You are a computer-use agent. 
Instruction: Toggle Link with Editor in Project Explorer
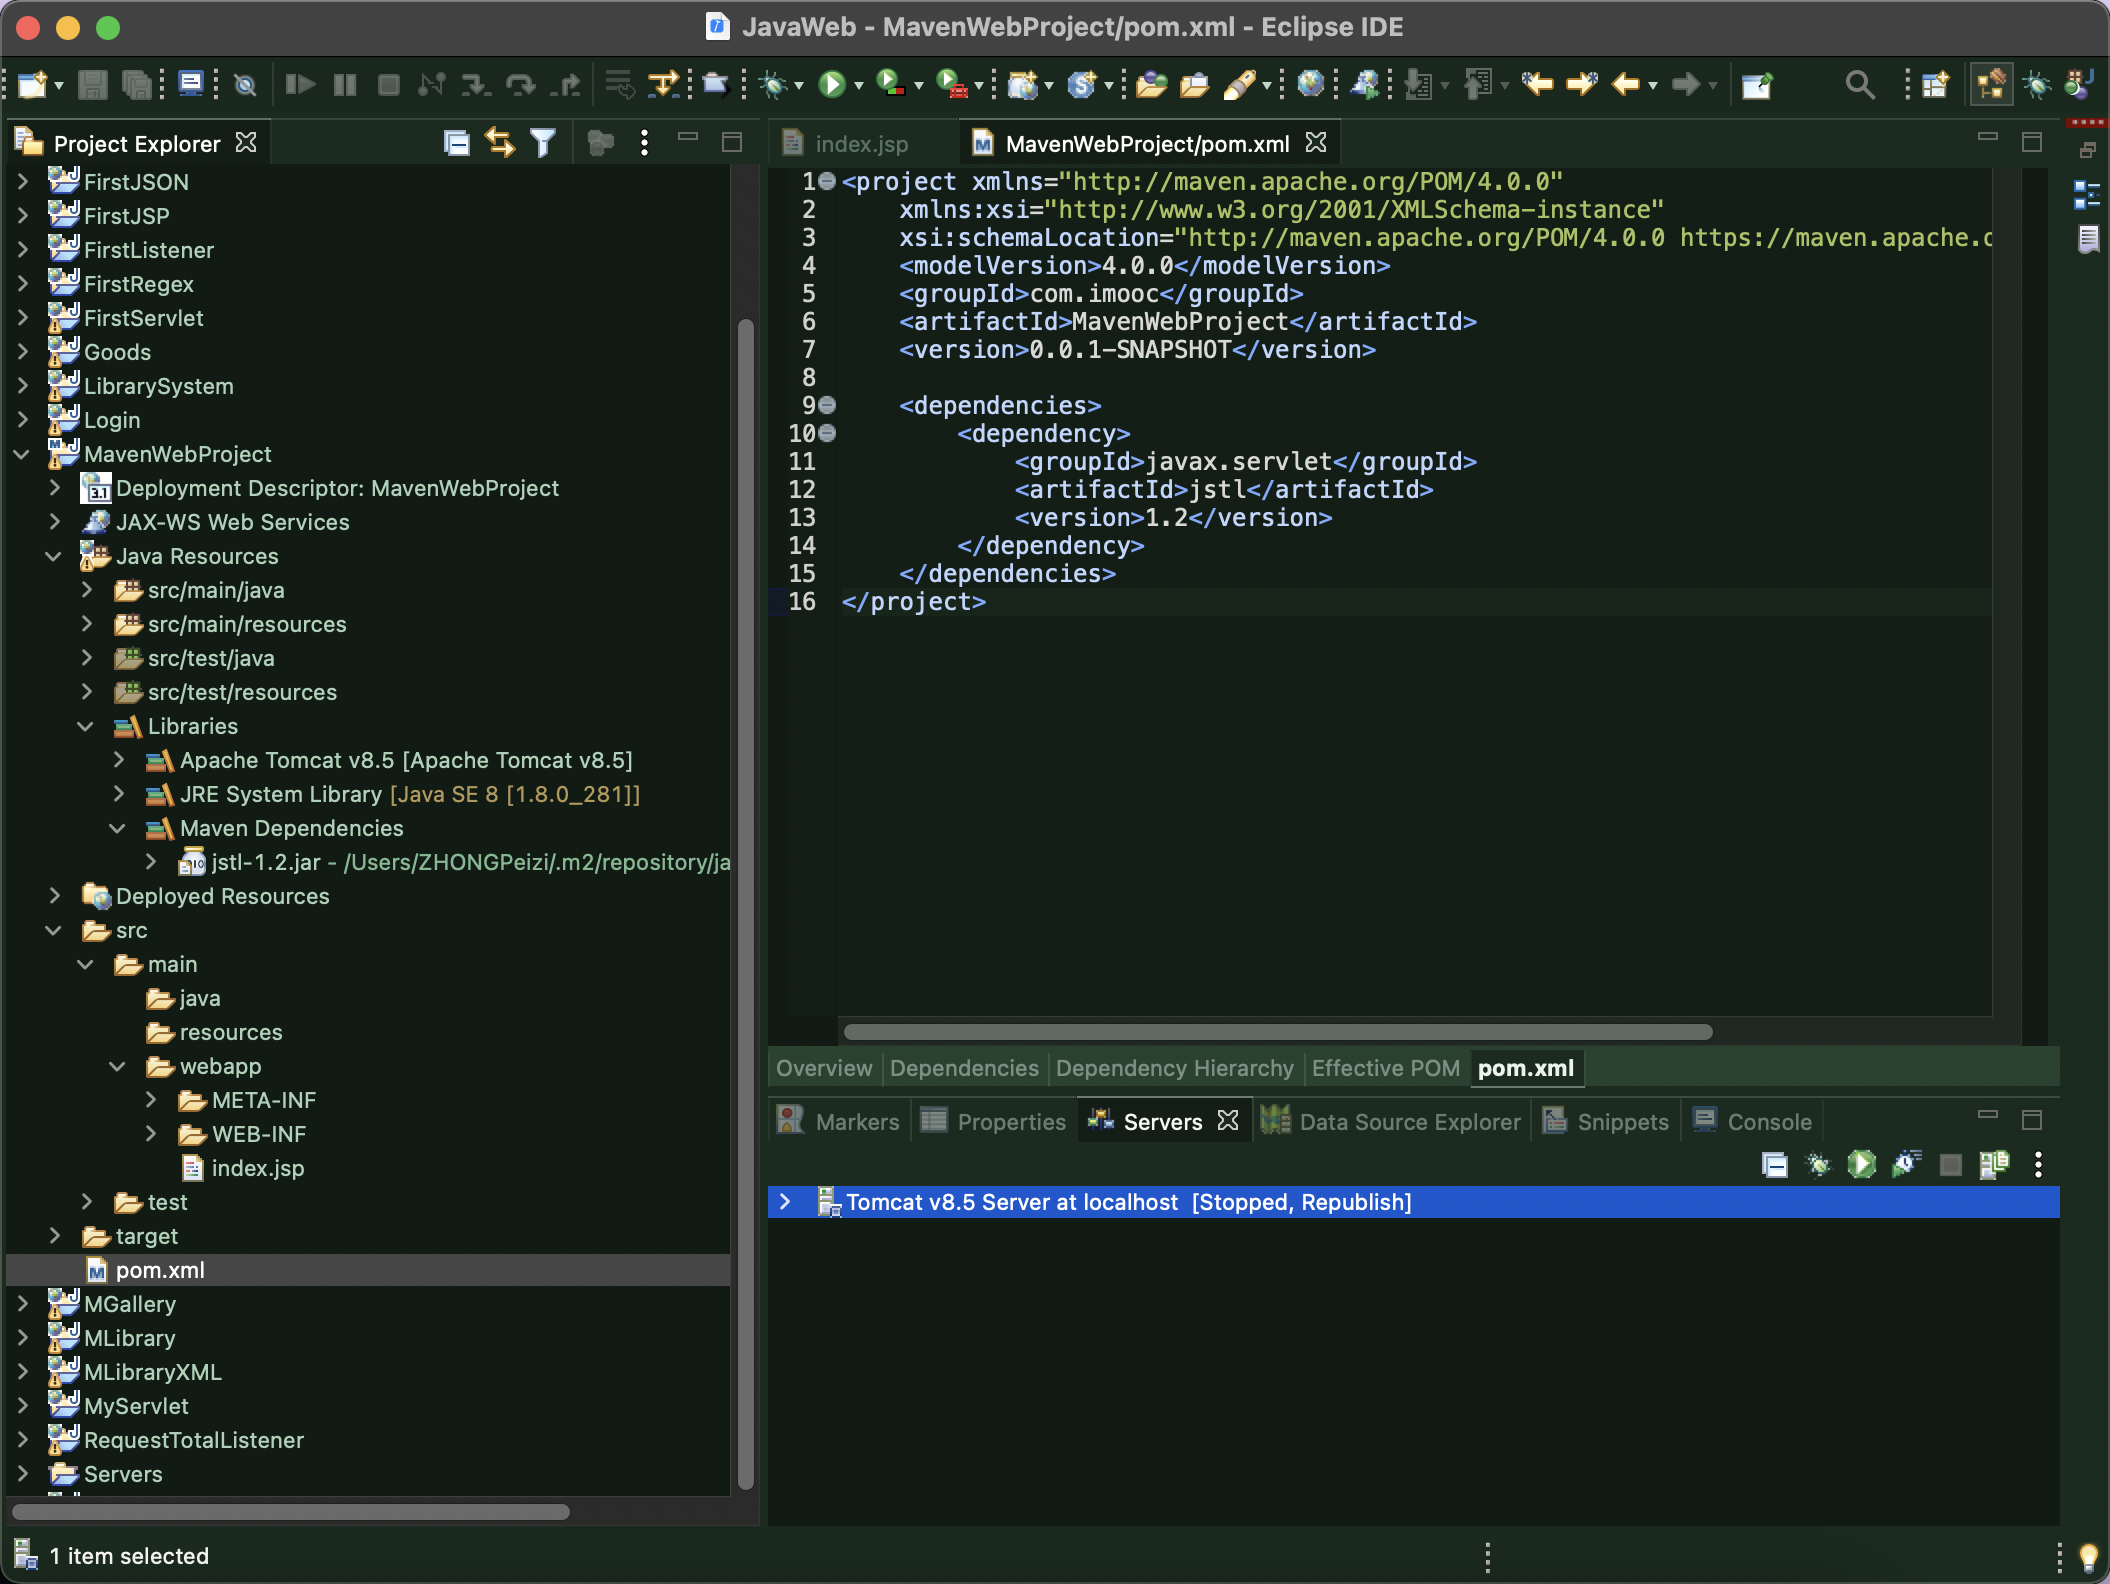click(x=499, y=143)
